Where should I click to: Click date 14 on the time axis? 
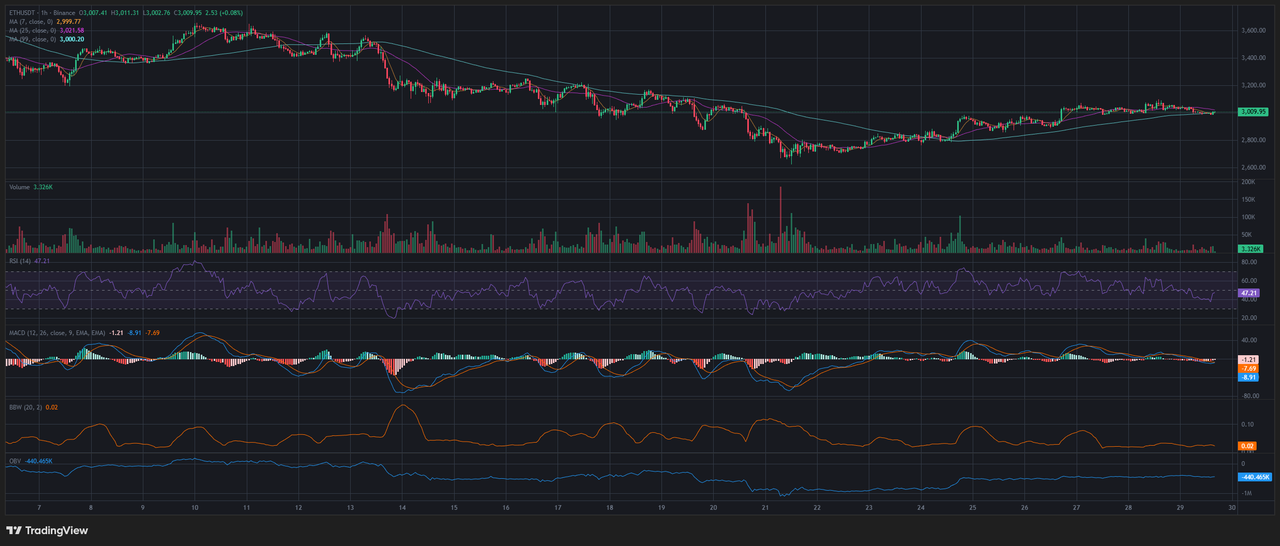tap(401, 508)
